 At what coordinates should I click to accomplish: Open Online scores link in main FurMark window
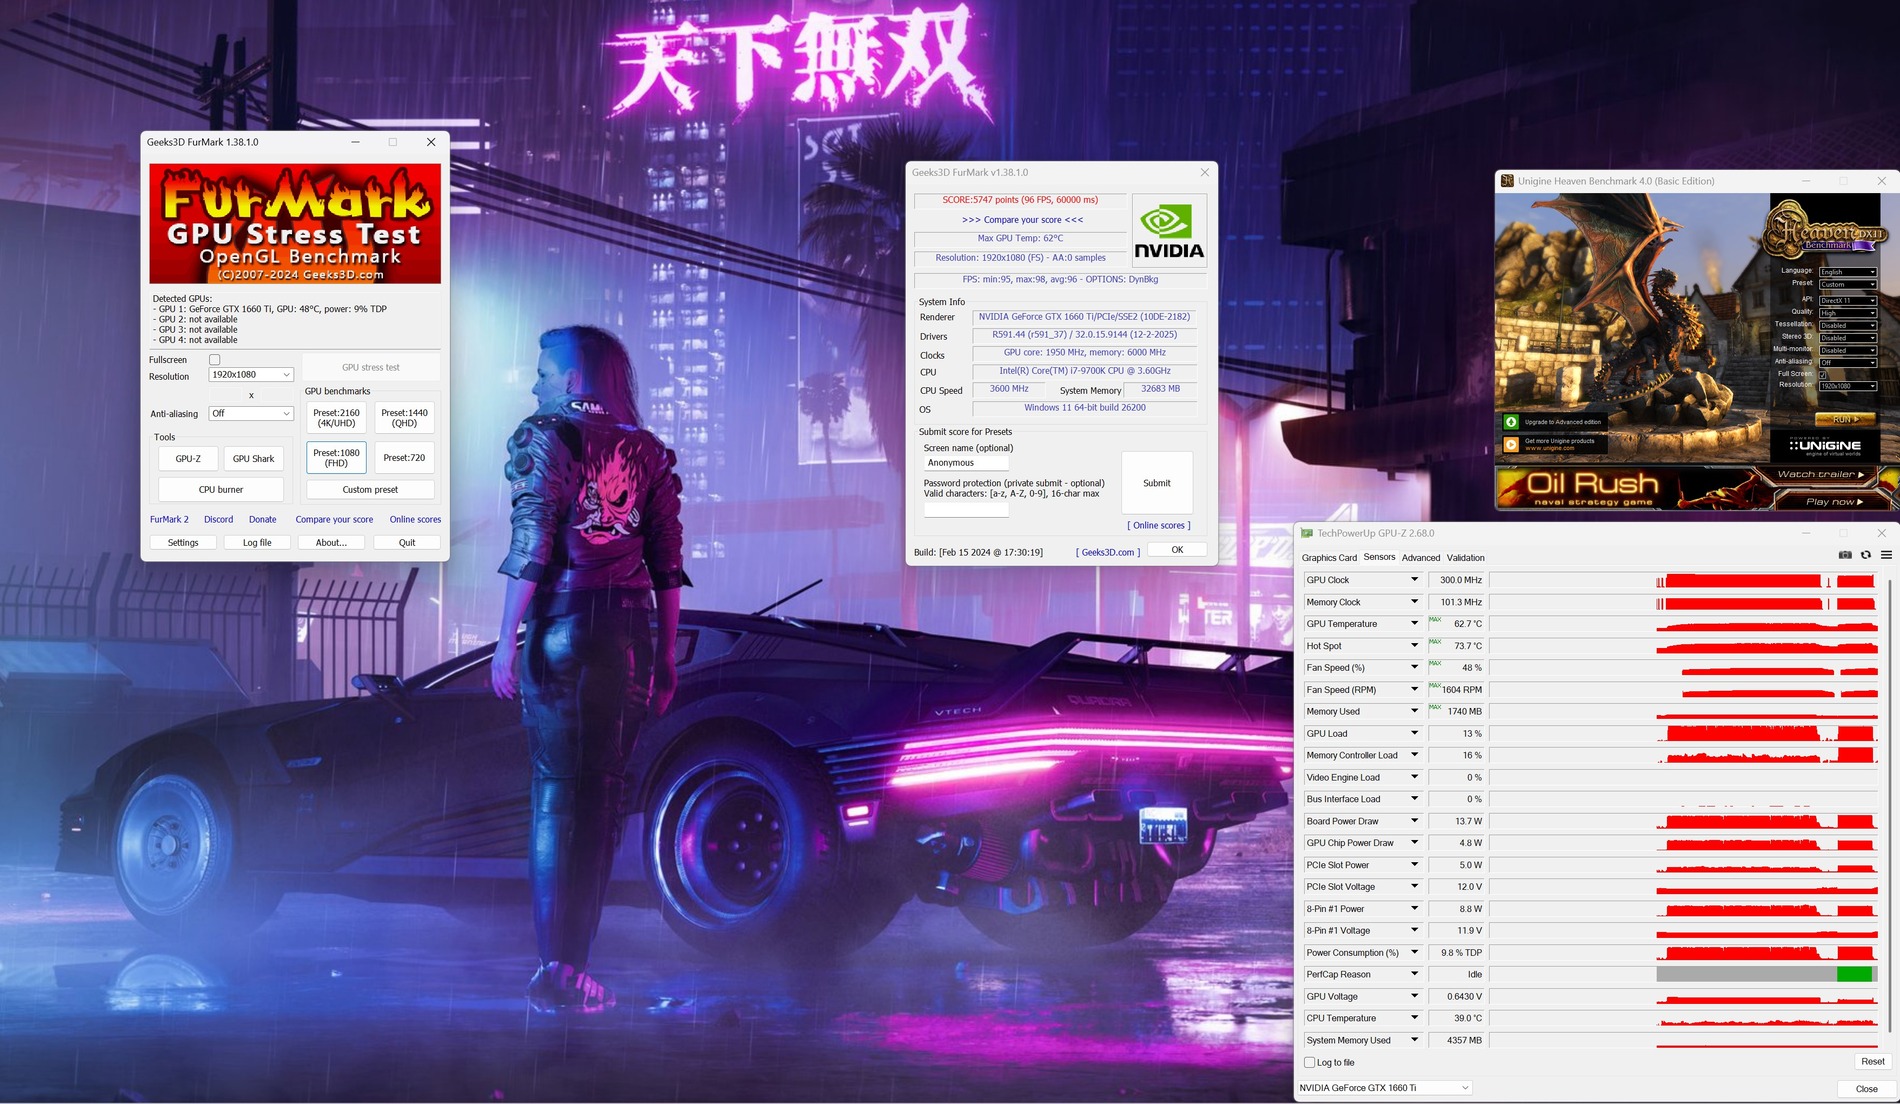[415, 520]
